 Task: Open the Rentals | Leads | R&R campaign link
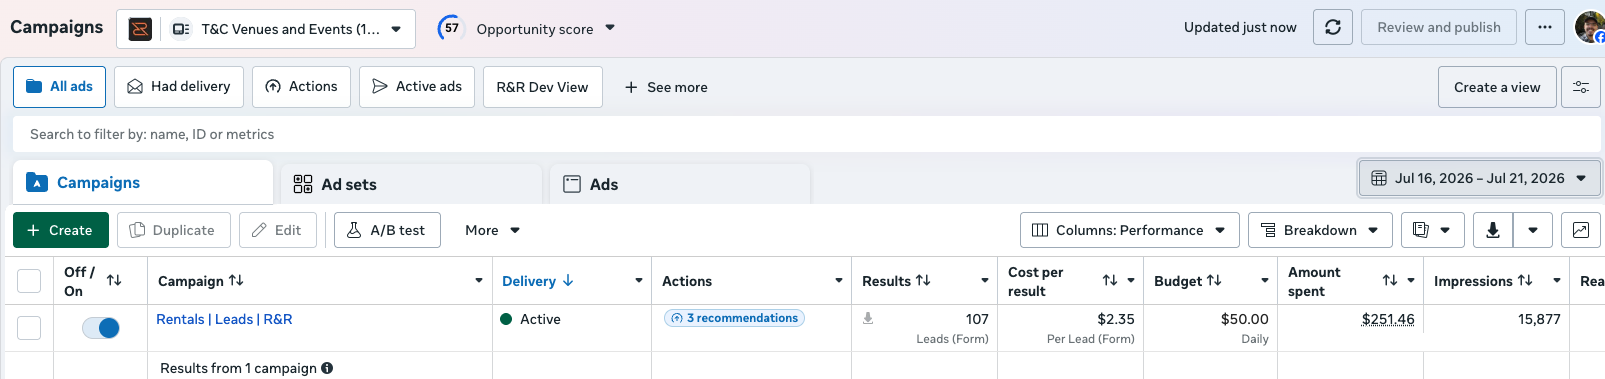point(224,319)
